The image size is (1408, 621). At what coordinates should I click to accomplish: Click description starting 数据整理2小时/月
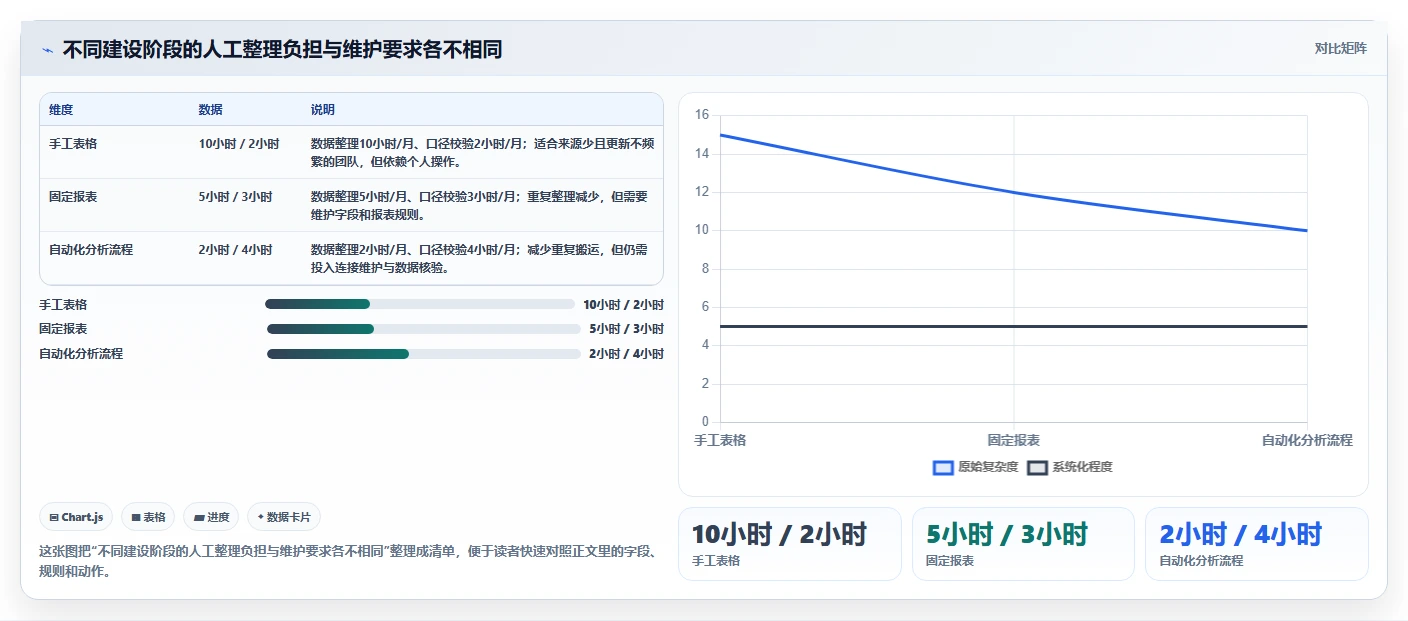[x=480, y=259]
